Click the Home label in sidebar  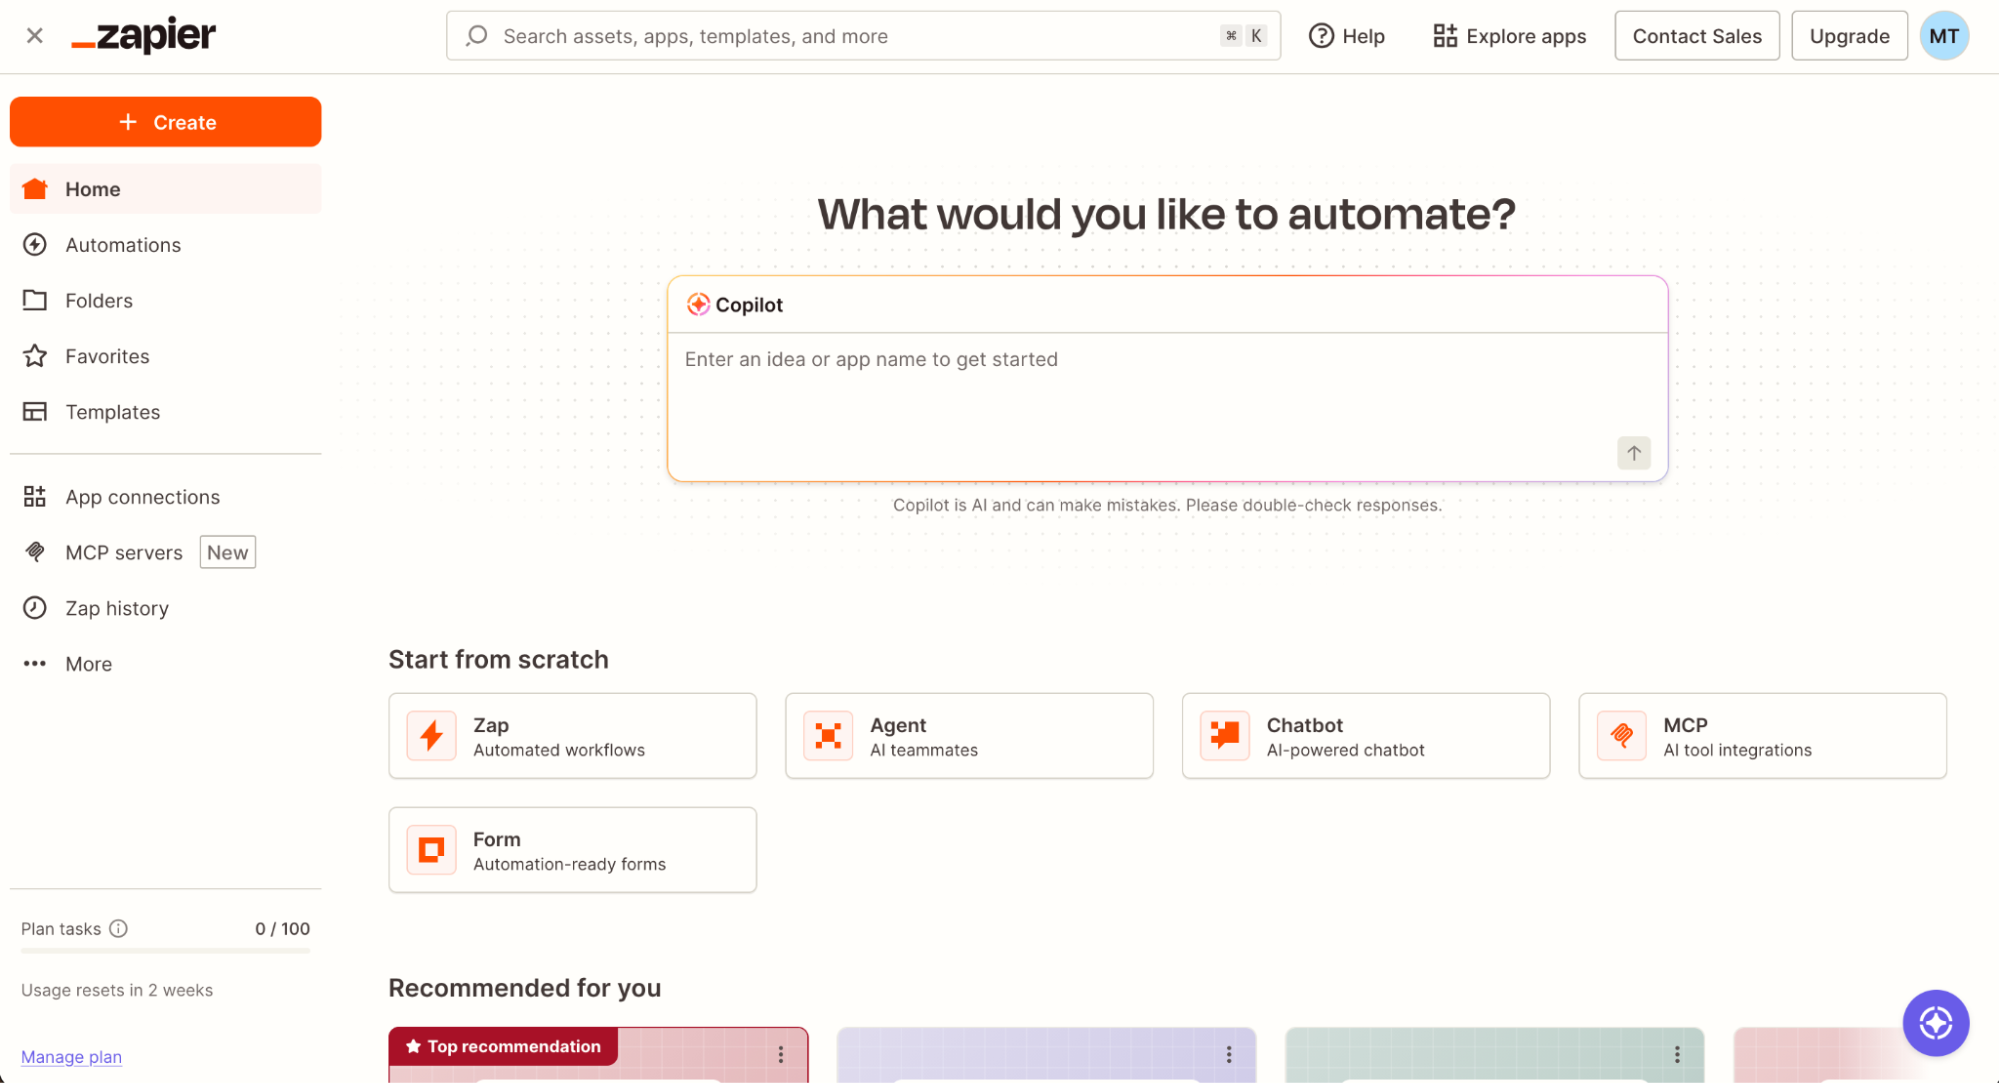pyautogui.click(x=93, y=189)
